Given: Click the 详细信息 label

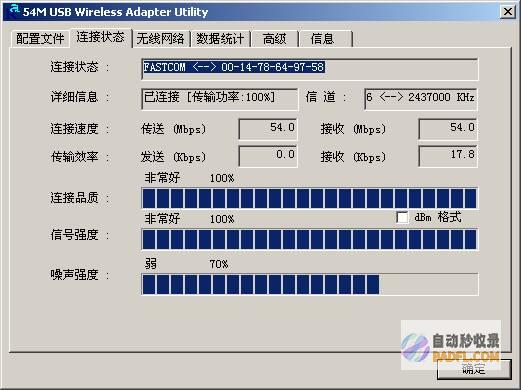Looking at the screenshot, I should click(79, 97).
